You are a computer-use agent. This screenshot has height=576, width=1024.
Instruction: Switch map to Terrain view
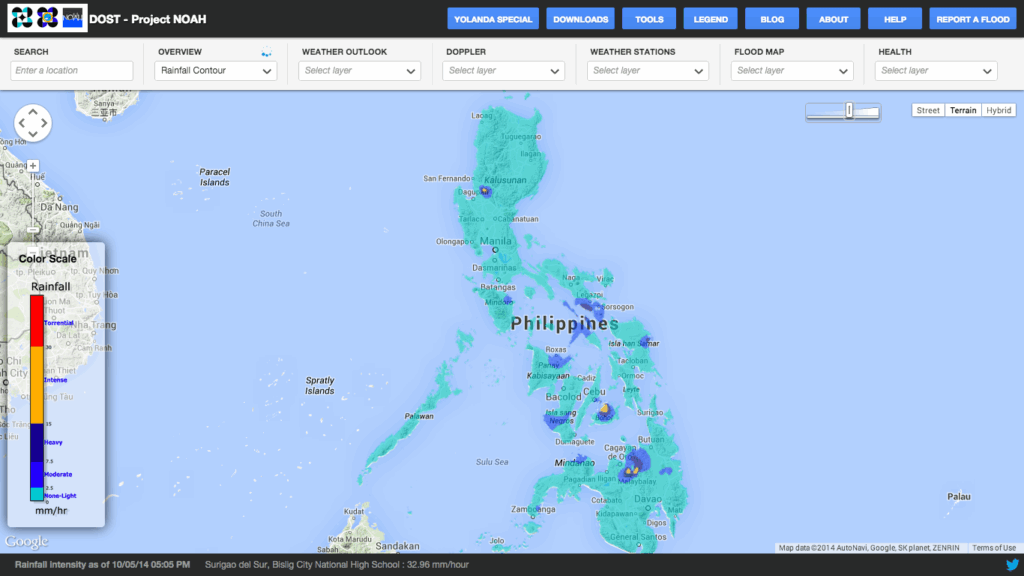click(x=963, y=110)
